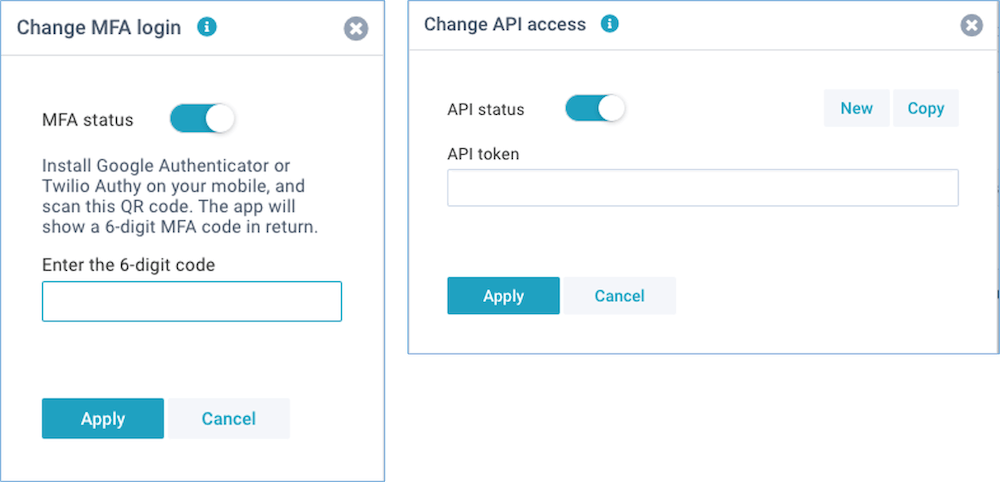
Task: Generate a New API token
Action: pos(857,108)
